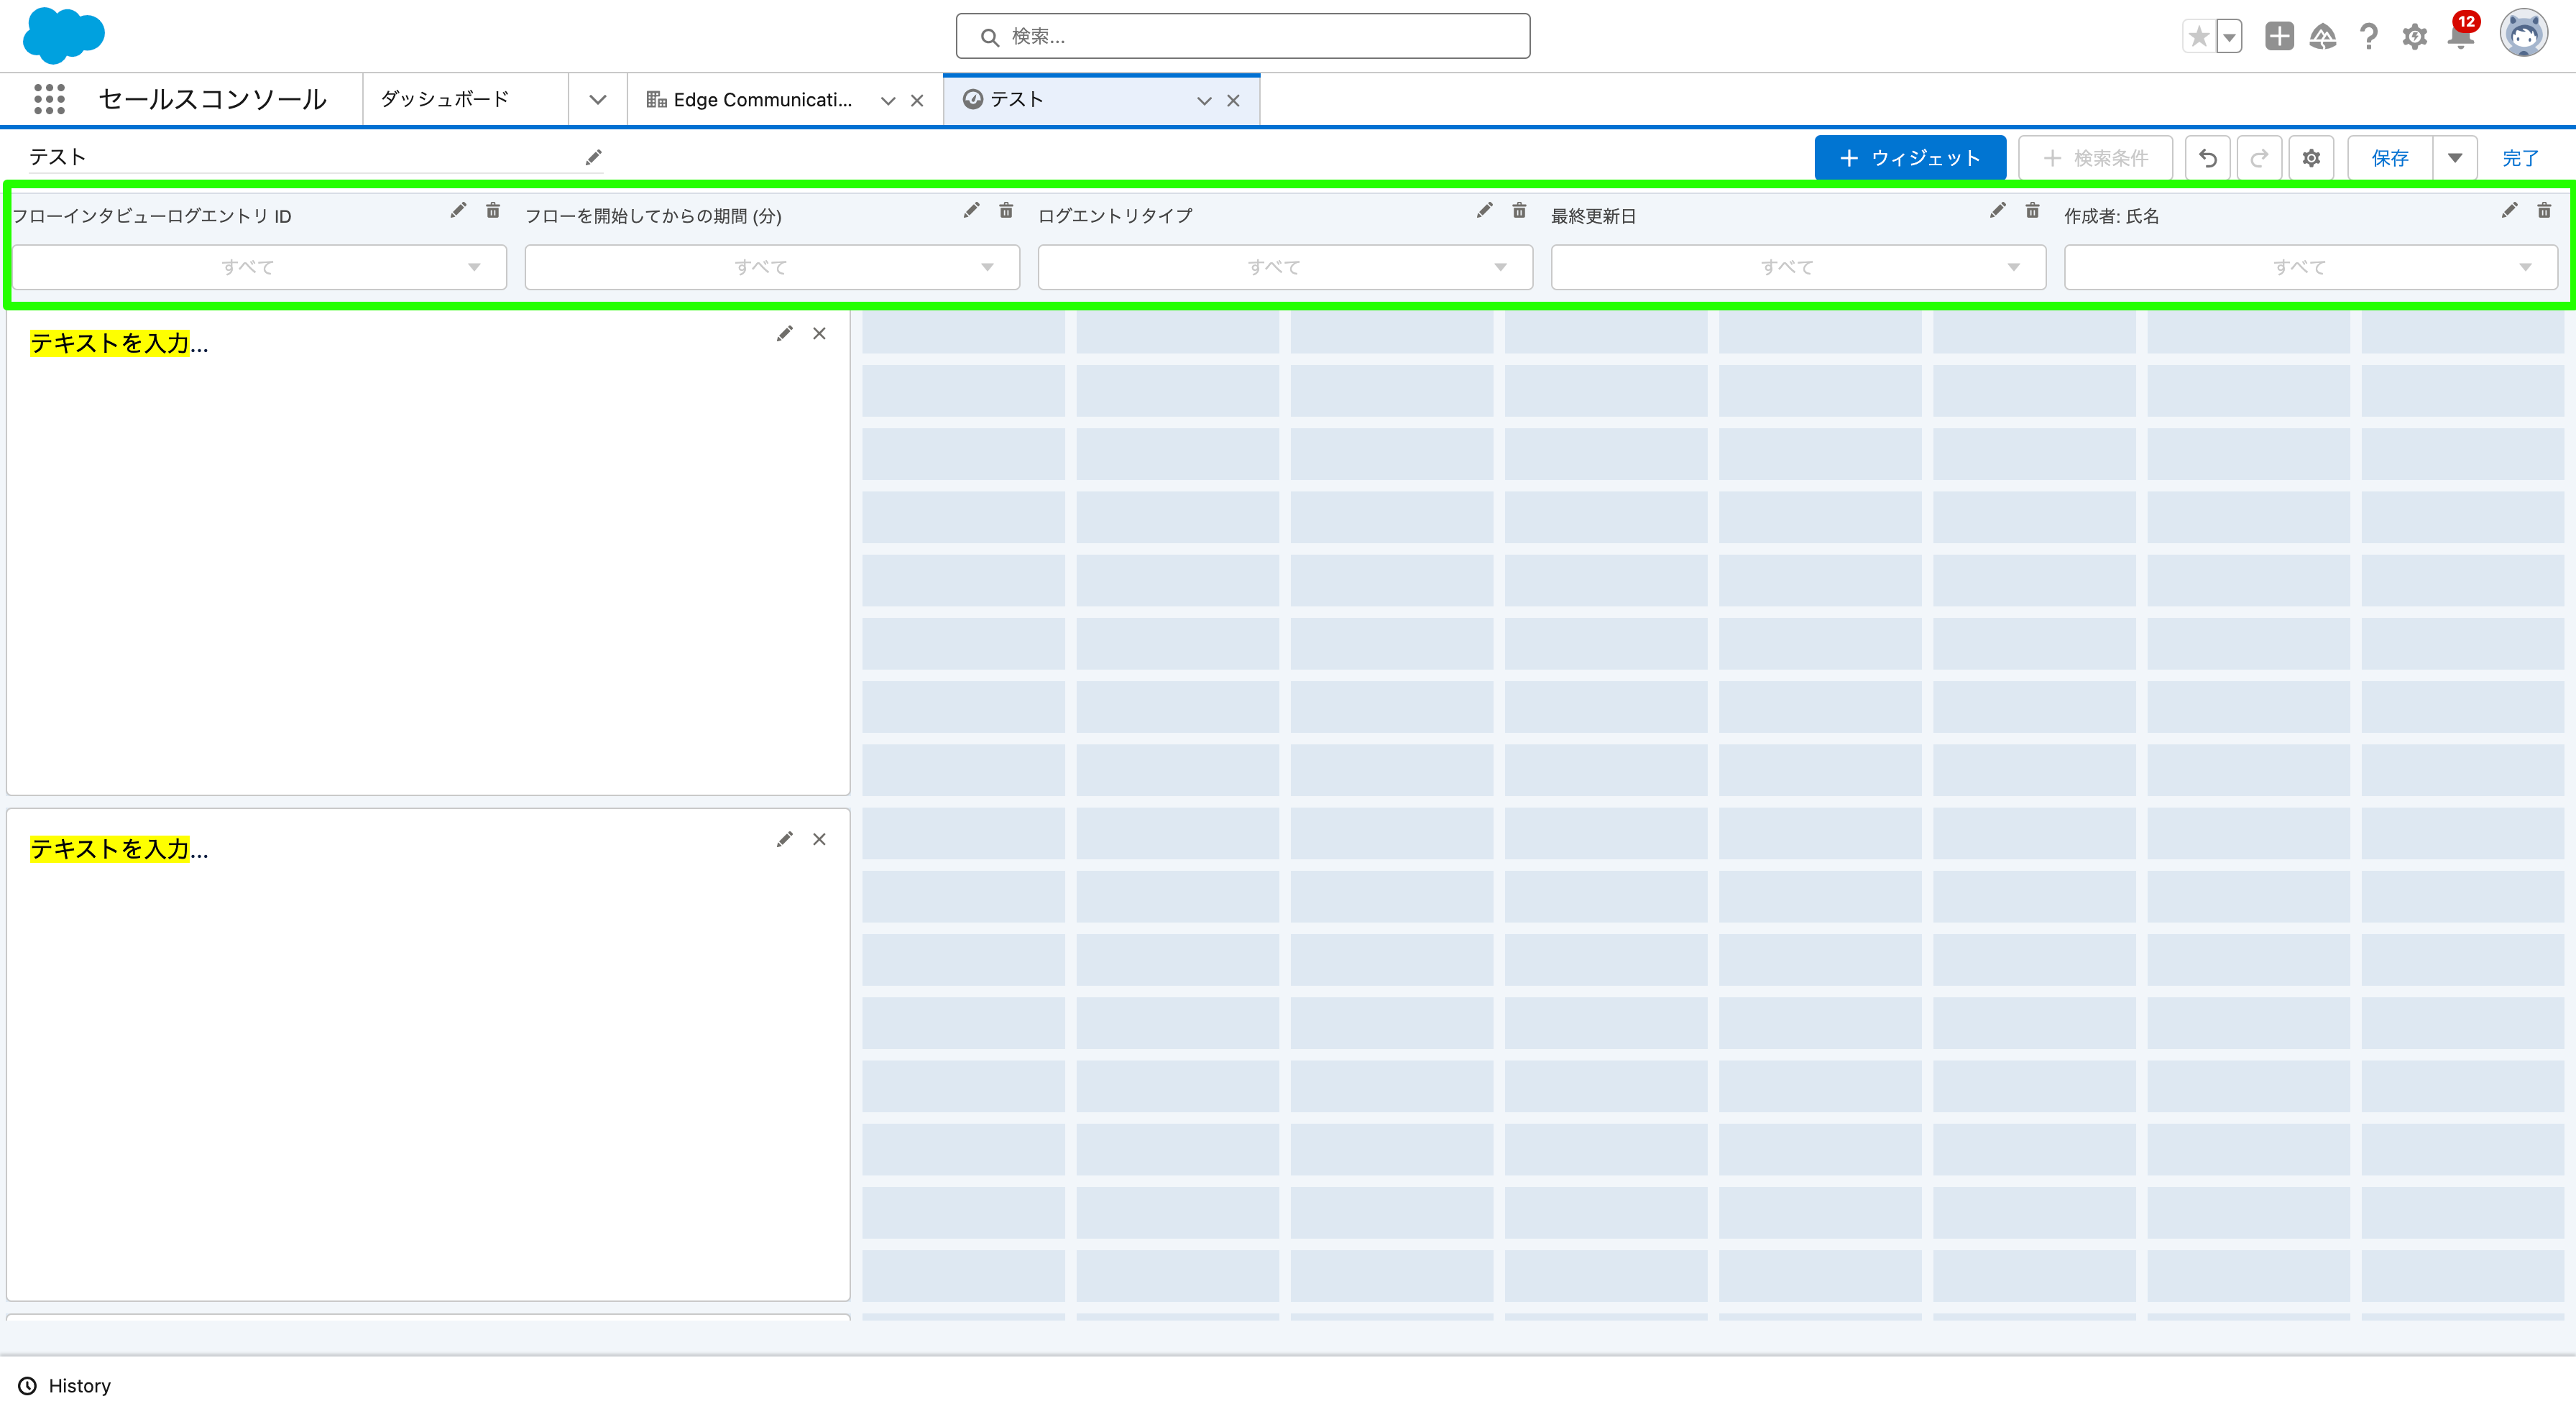Screen dimensions: 2576x1414
Task: Remove the 最終更新日 filter with trash icon
Action: tap(2032, 211)
